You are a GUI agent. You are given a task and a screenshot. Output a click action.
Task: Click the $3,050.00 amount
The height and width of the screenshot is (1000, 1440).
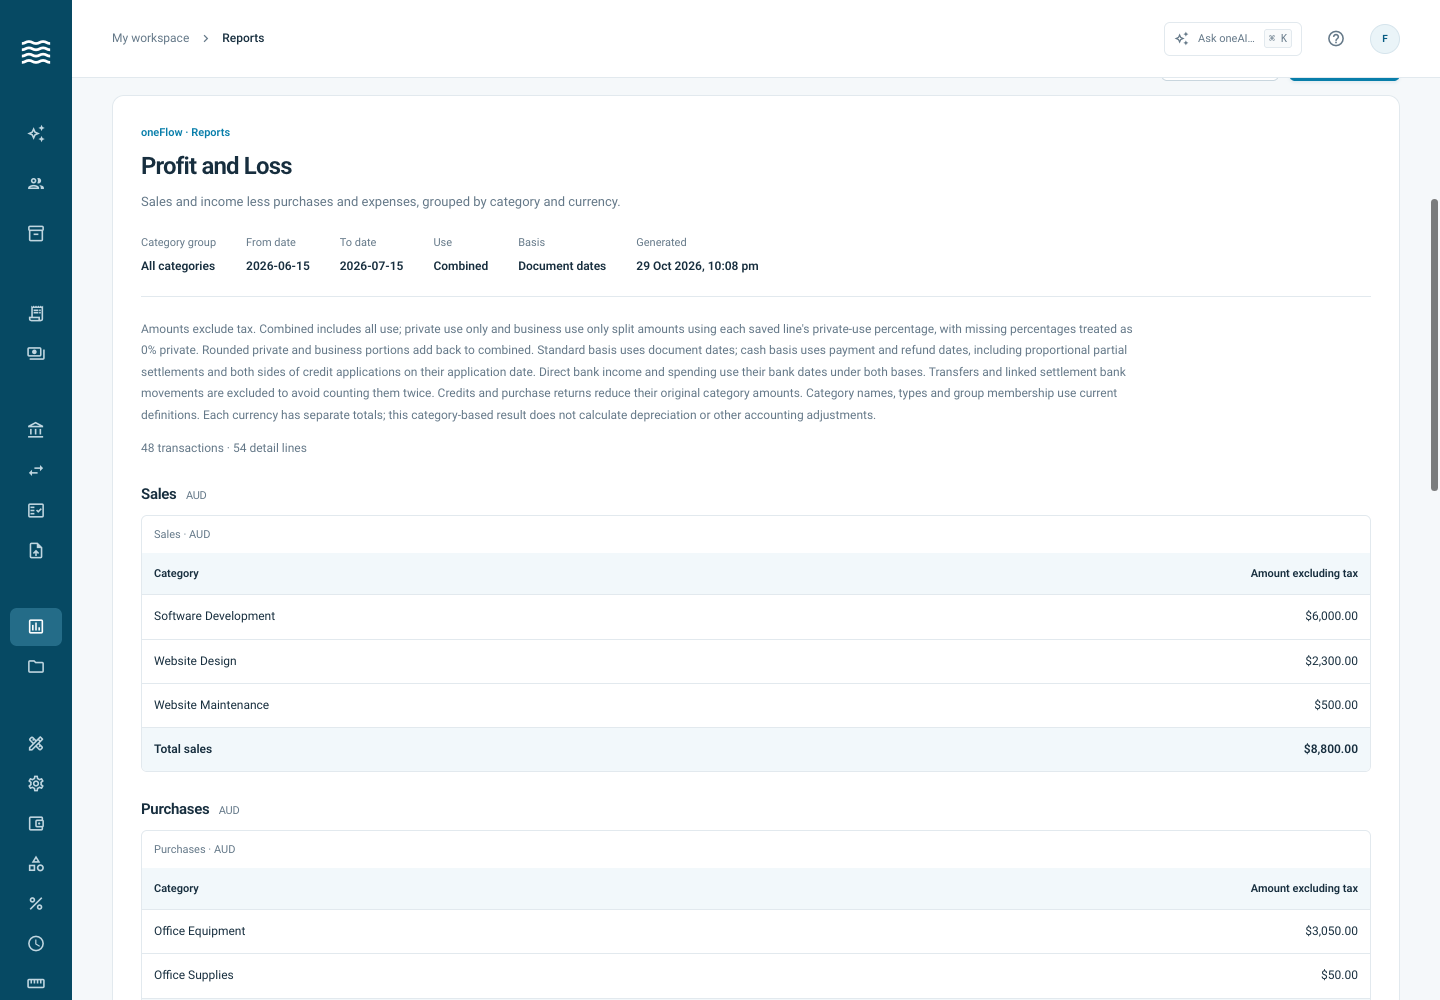pos(1331,932)
